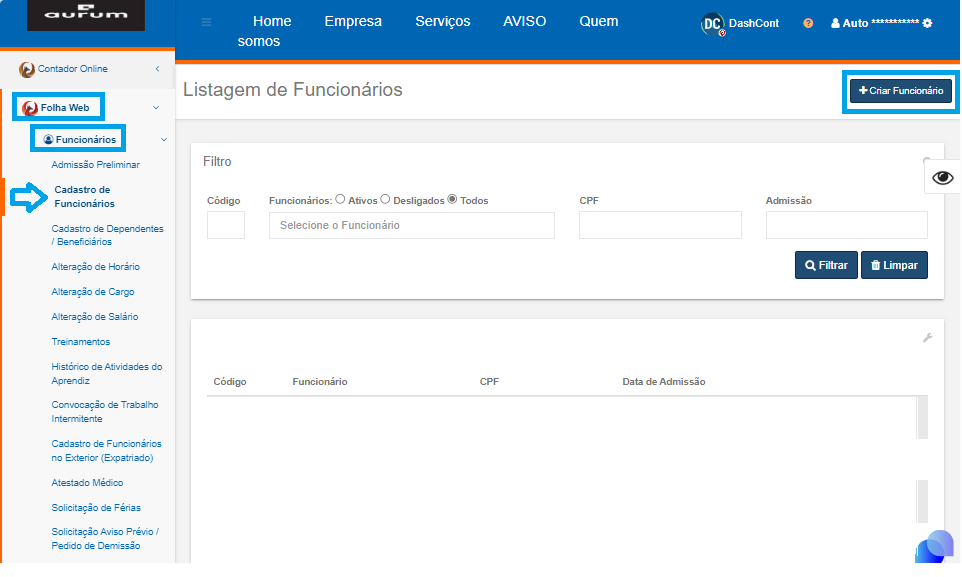
Task: Open Admissão Preliminar
Action: 96,165
